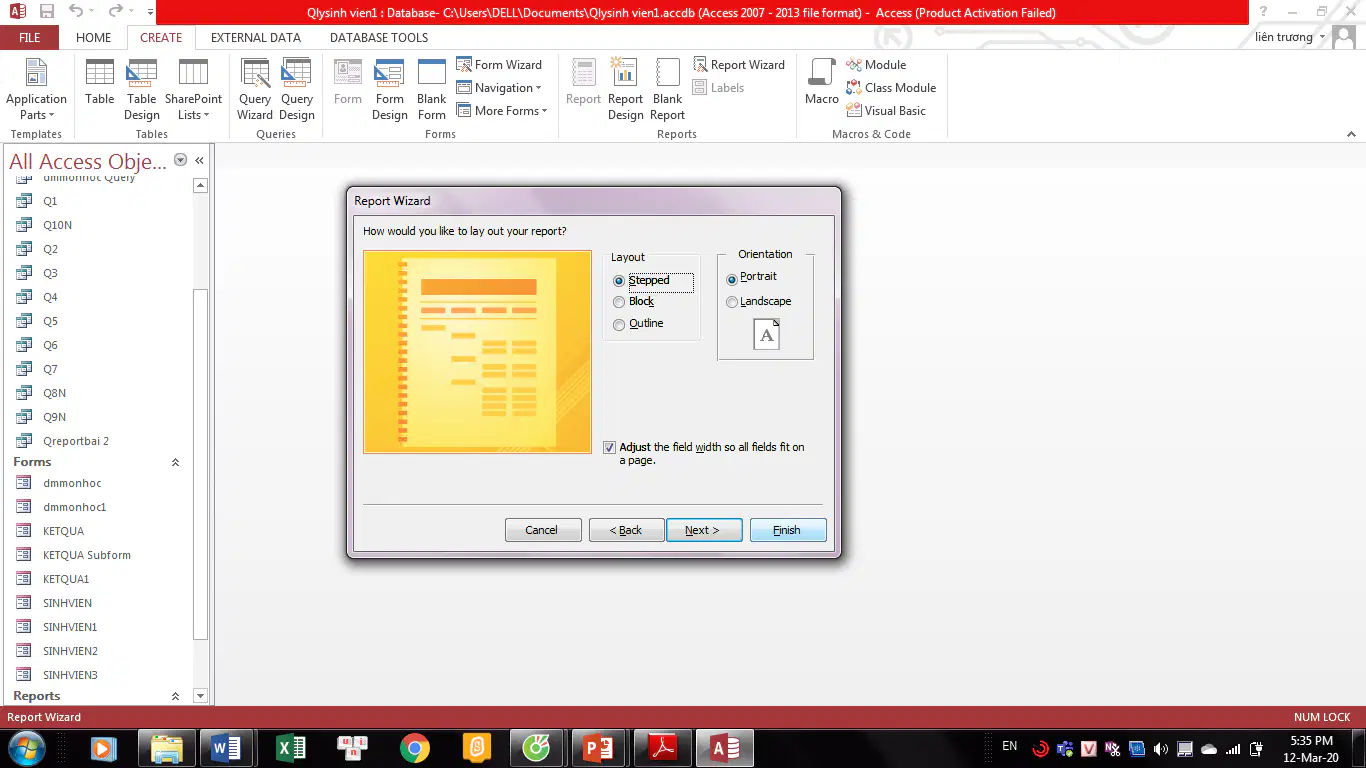The image size is (1366, 768).
Task: Create a Blank Form
Action: click(432, 89)
